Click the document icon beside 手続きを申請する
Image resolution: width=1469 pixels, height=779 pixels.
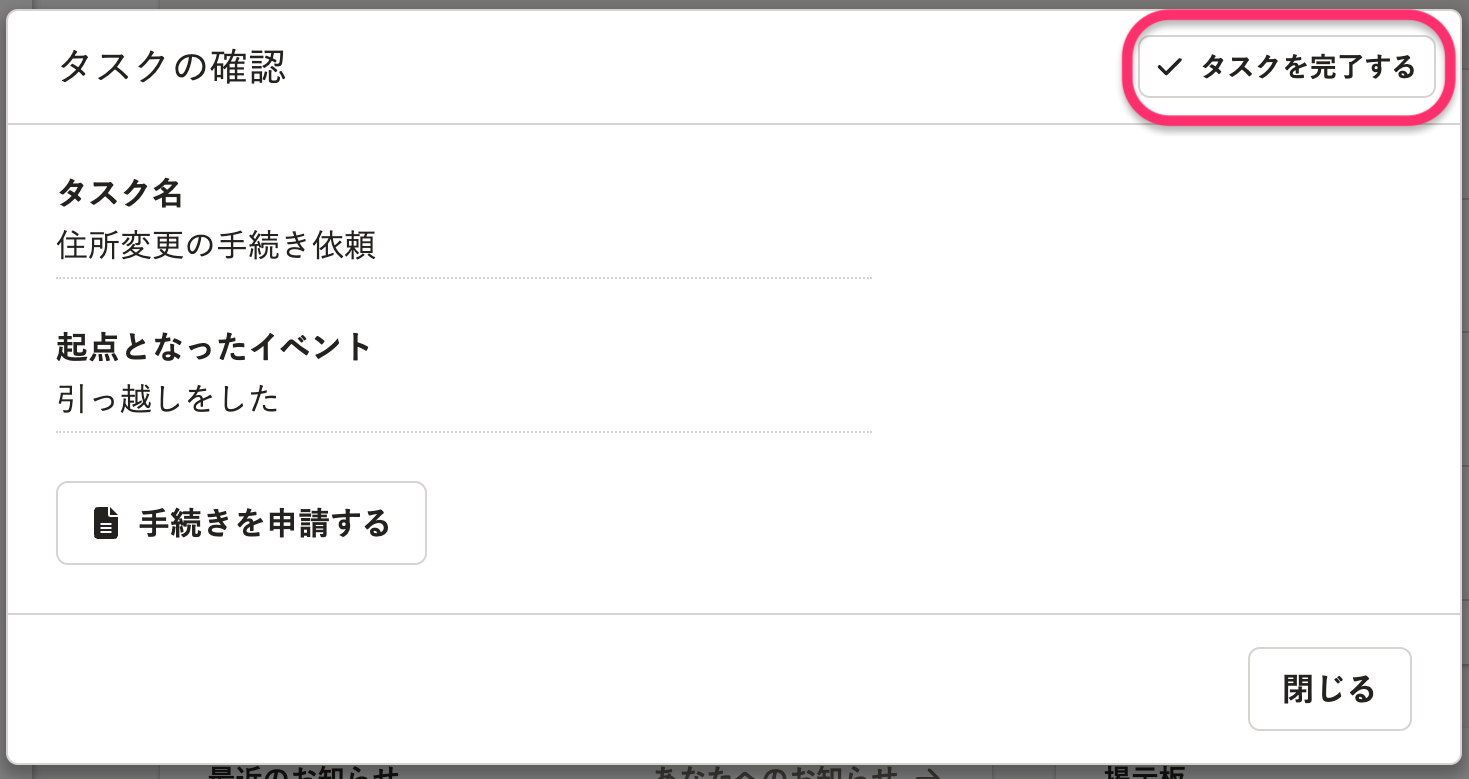click(106, 523)
